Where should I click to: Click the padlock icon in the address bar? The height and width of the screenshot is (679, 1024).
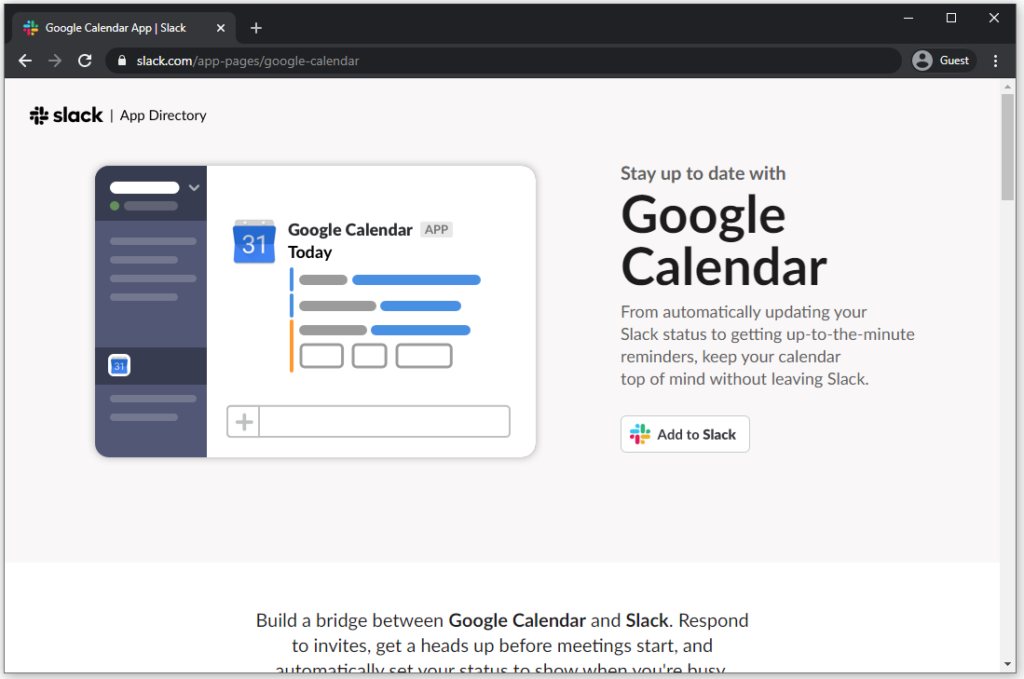click(x=121, y=60)
